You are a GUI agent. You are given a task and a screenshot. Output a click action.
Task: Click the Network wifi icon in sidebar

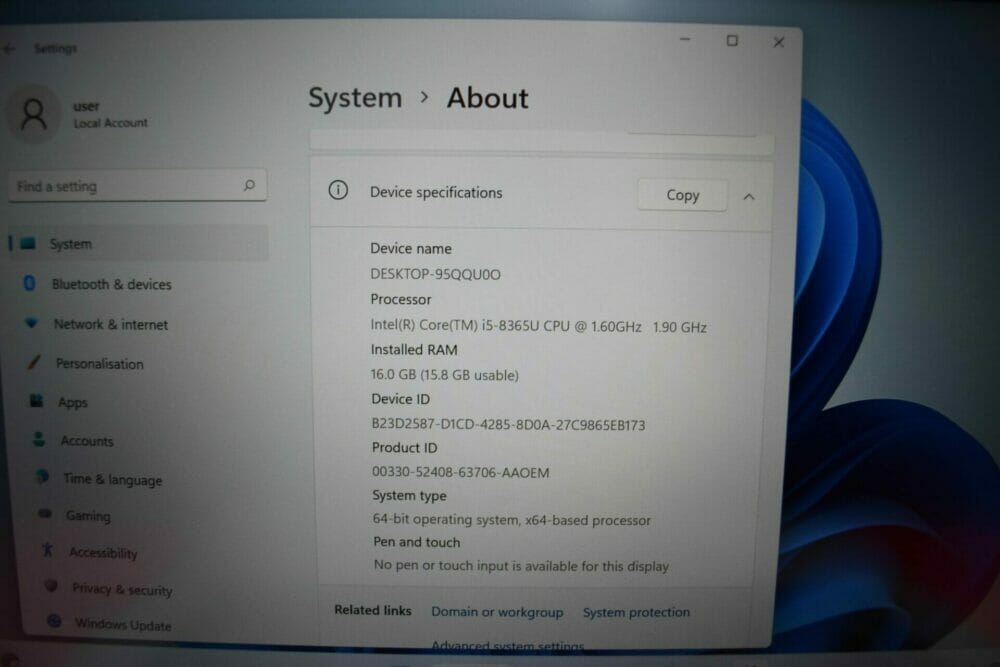click(31, 323)
